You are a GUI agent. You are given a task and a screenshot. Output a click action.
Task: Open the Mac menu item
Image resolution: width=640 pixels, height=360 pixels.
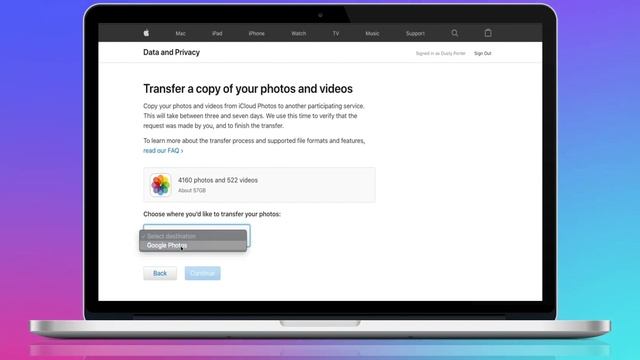click(x=180, y=33)
